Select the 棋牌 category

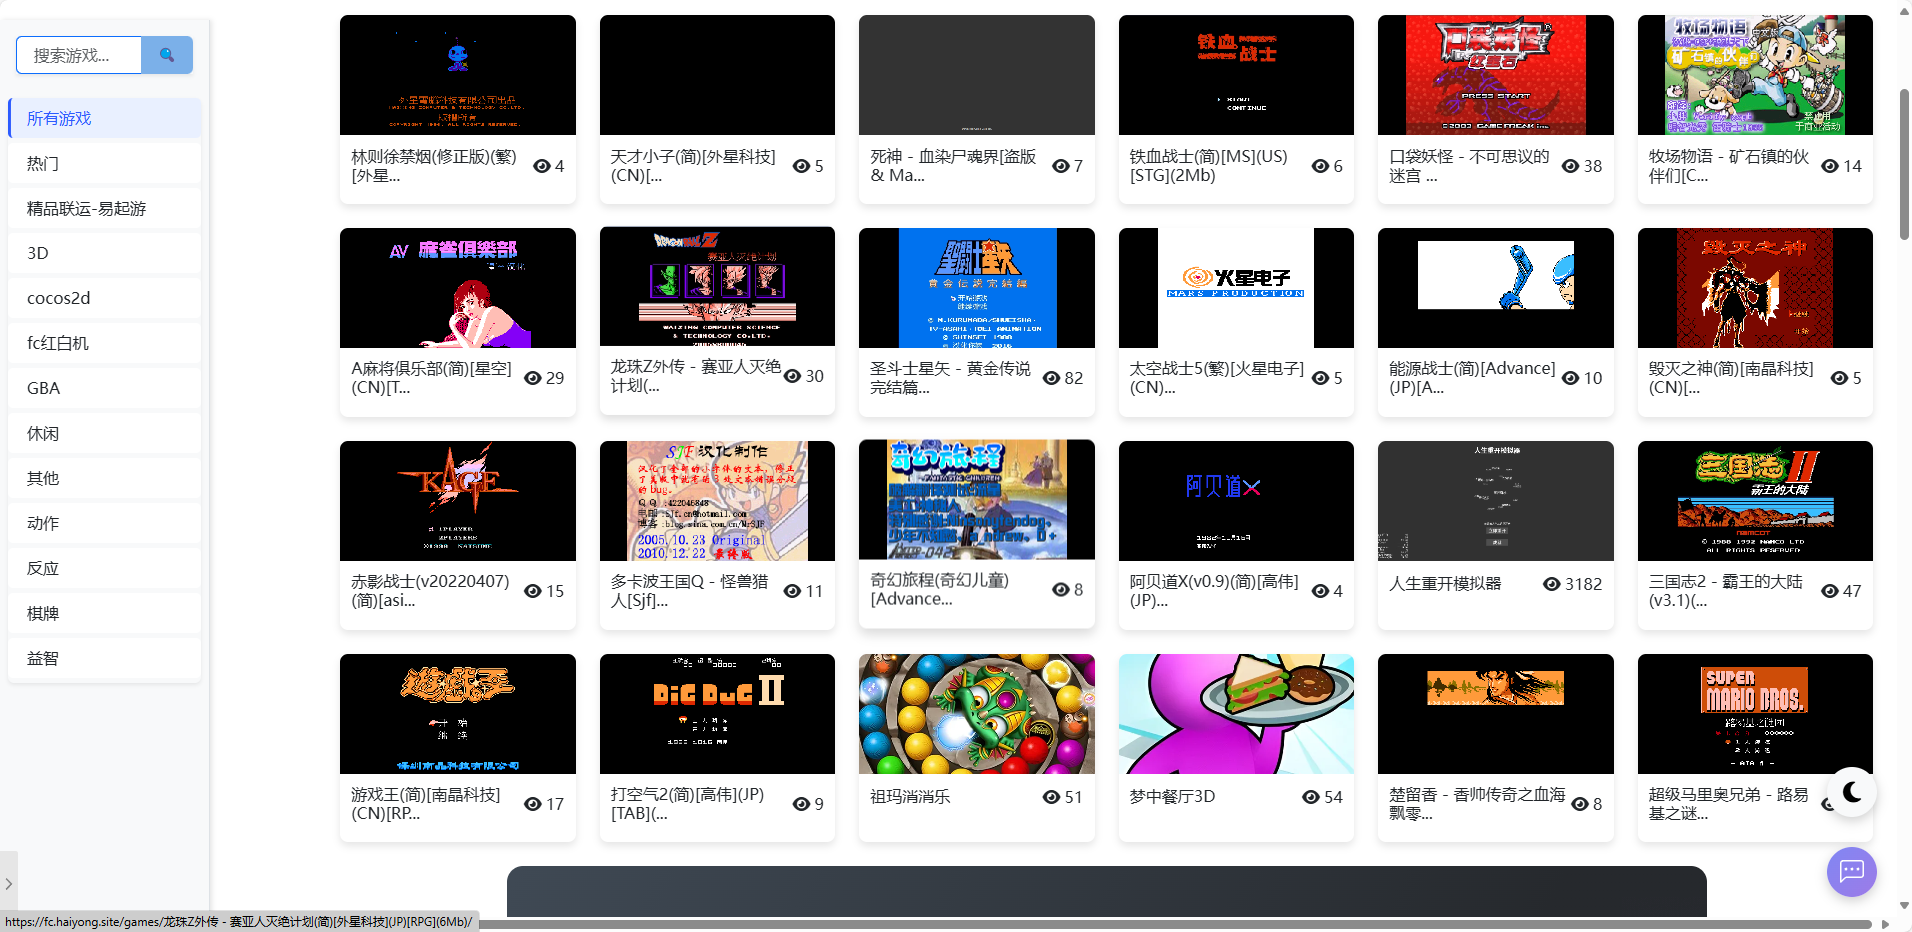(105, 613)
